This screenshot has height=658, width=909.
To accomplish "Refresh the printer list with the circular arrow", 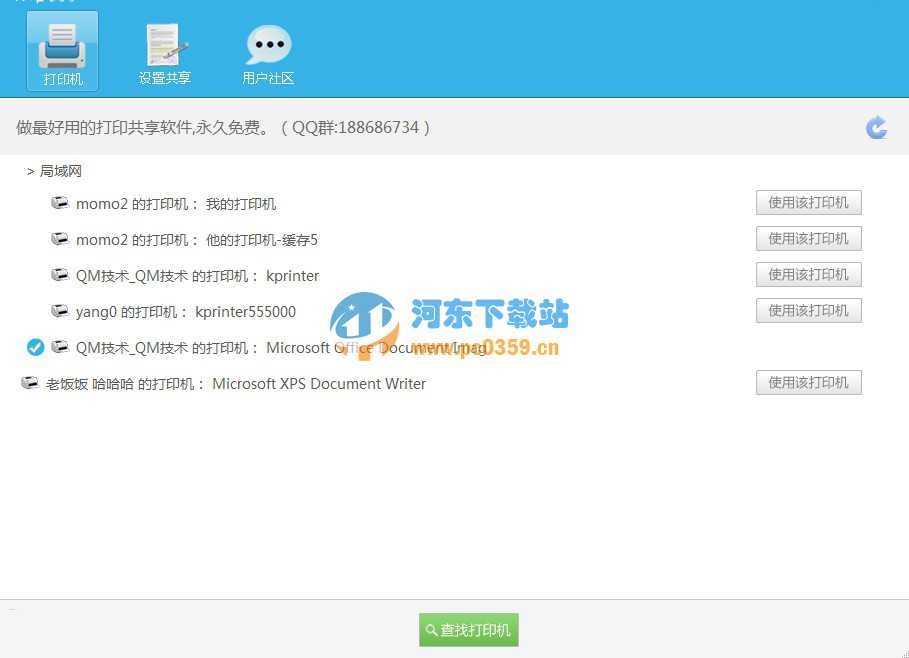I will 875,127.
